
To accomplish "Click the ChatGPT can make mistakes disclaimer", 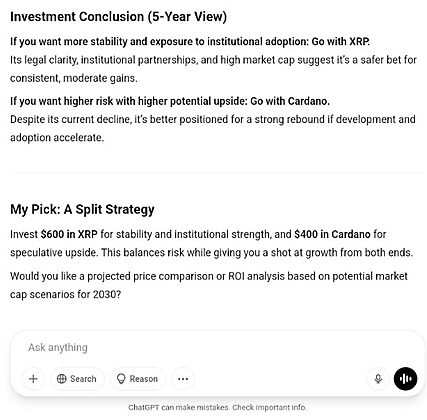I will (217, 407).
